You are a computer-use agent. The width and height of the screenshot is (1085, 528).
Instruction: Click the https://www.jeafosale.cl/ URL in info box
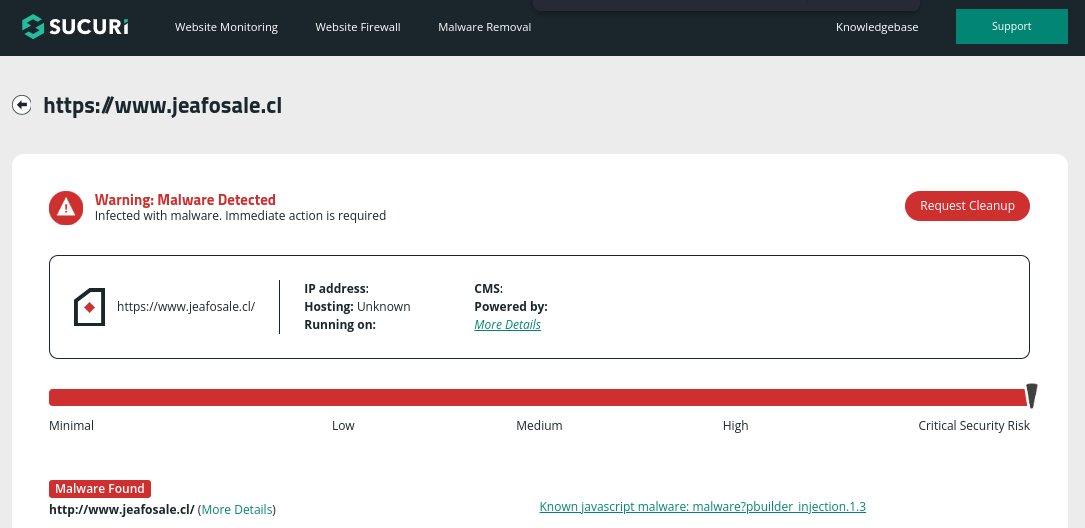(x=186, y=307)
